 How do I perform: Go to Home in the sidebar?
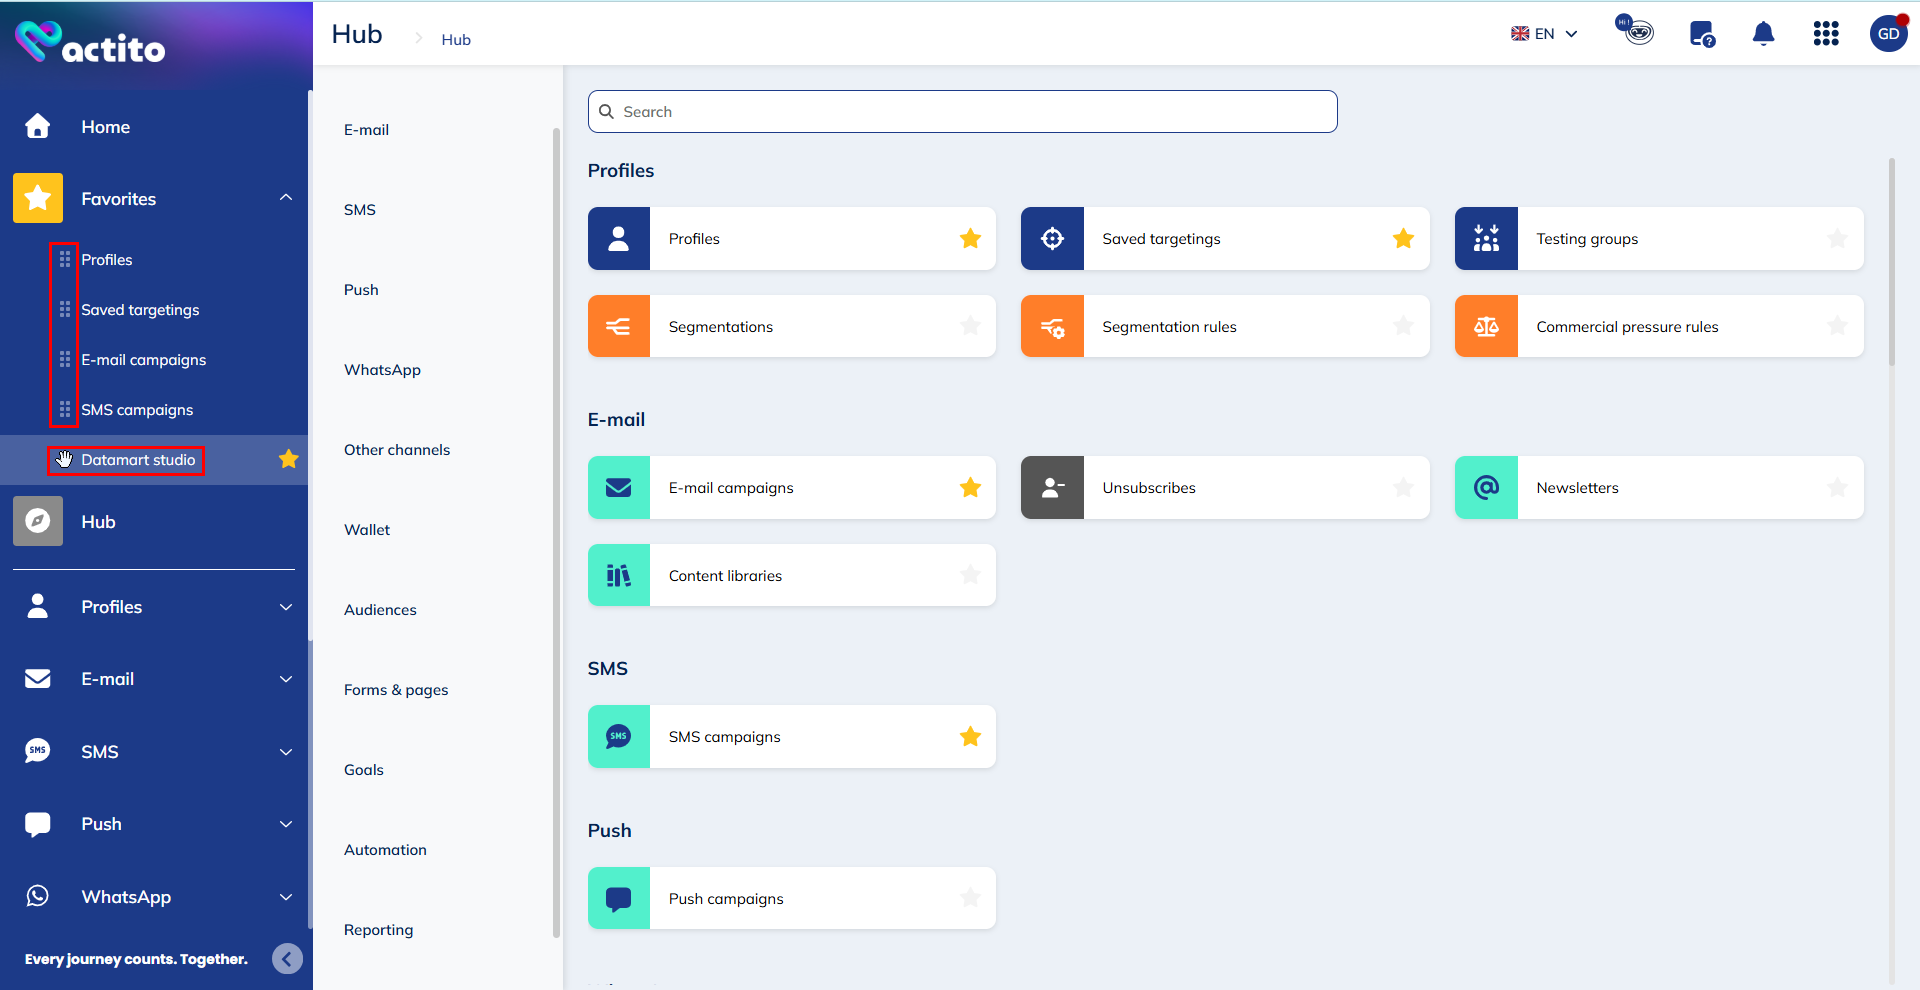pos(105,126)
